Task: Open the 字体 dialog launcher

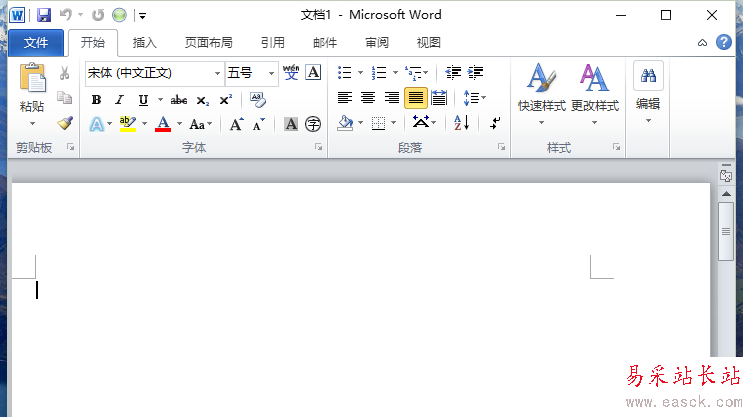Action: pos(319,147)
